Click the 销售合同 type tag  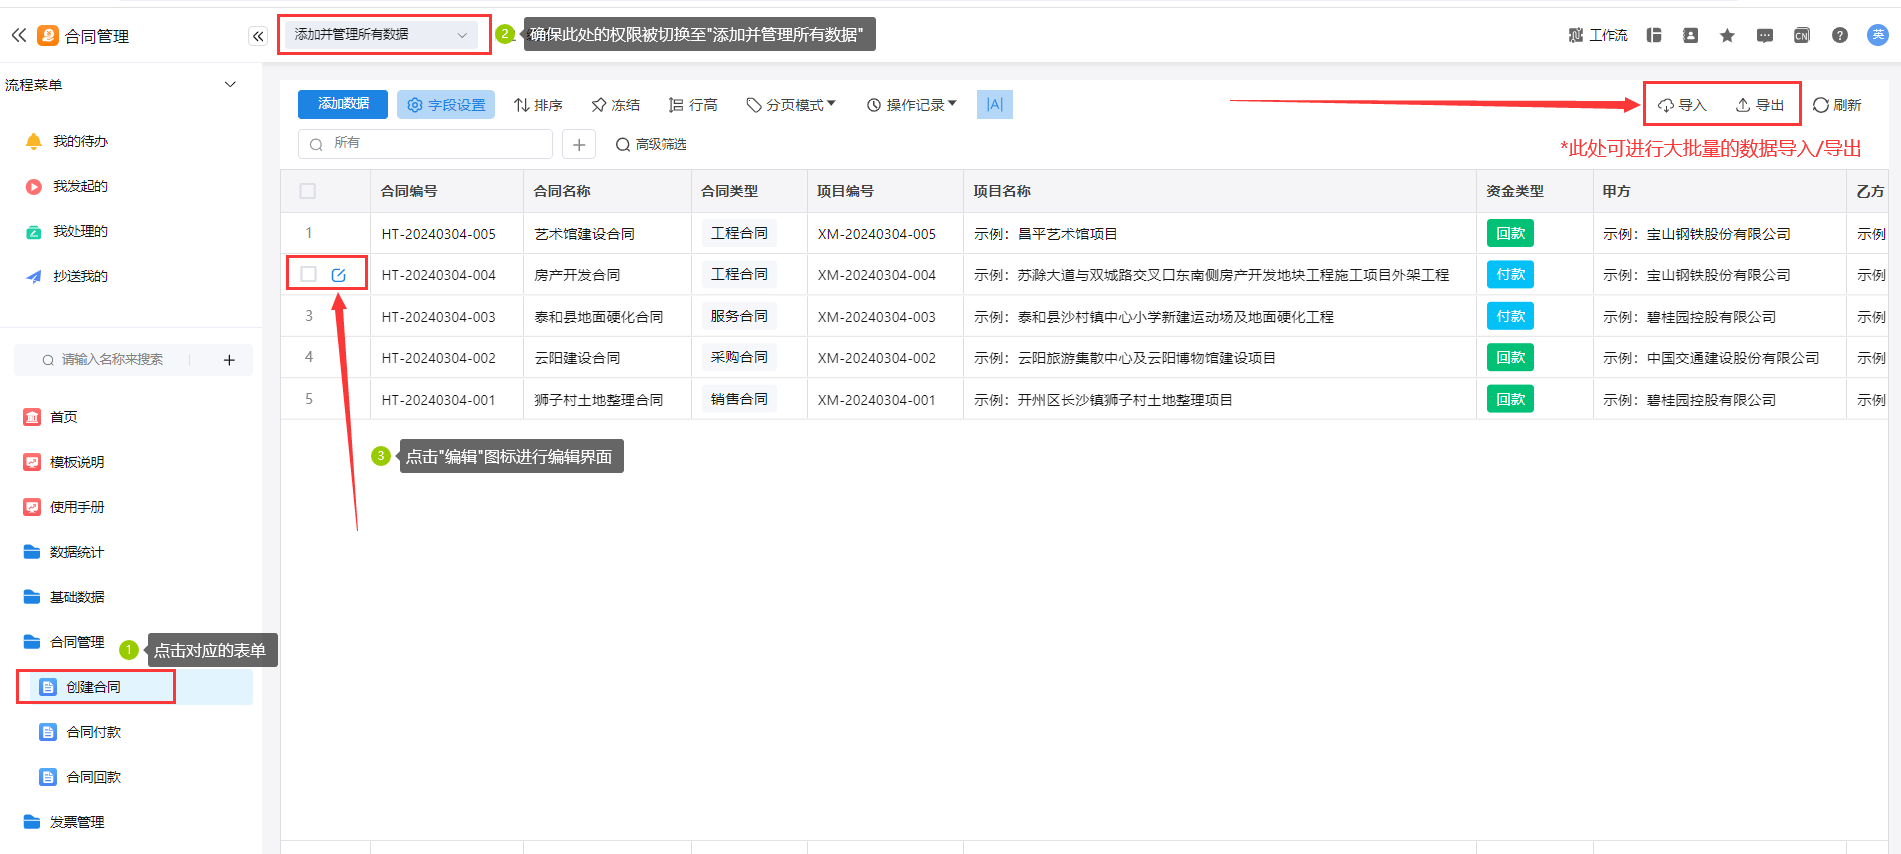point(739,399)
